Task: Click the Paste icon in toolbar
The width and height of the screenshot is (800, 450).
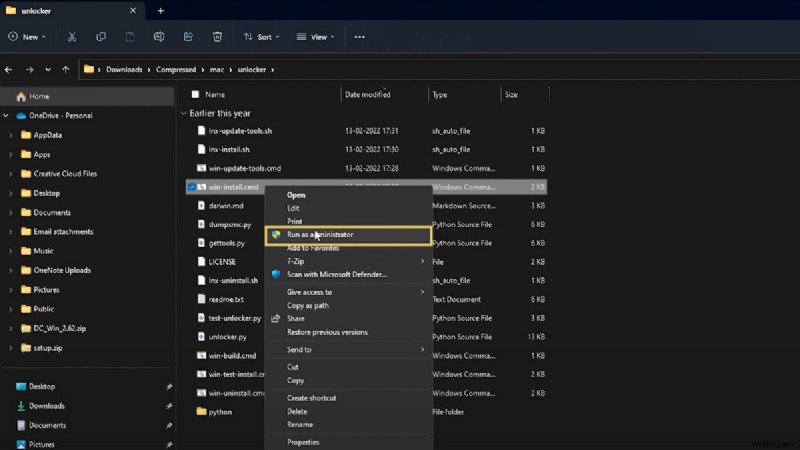Action: pos(130,37)
